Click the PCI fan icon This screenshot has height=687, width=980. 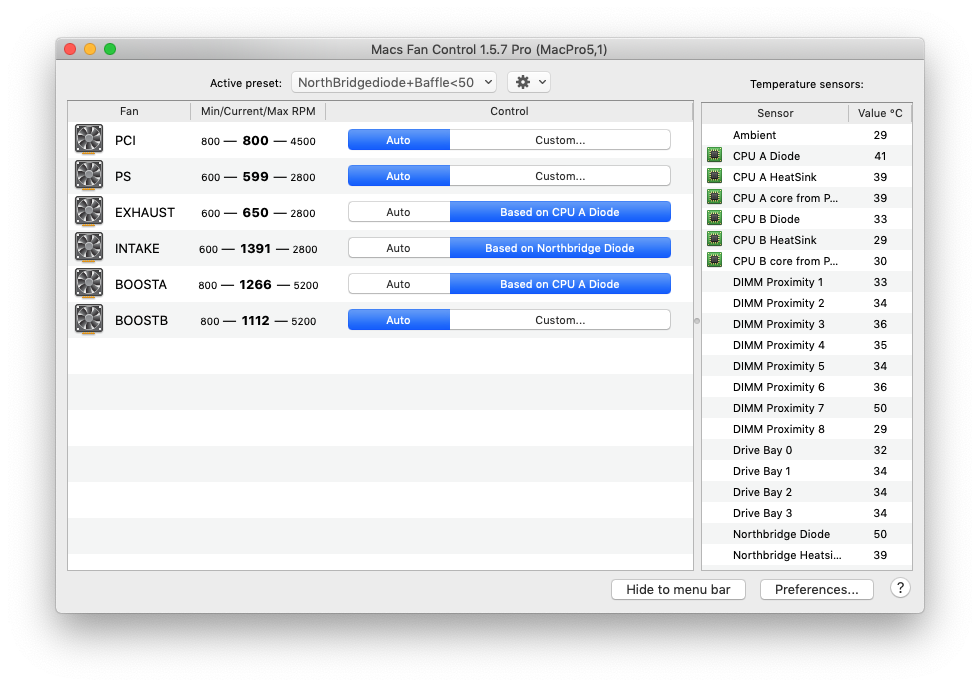click(89, 139)
